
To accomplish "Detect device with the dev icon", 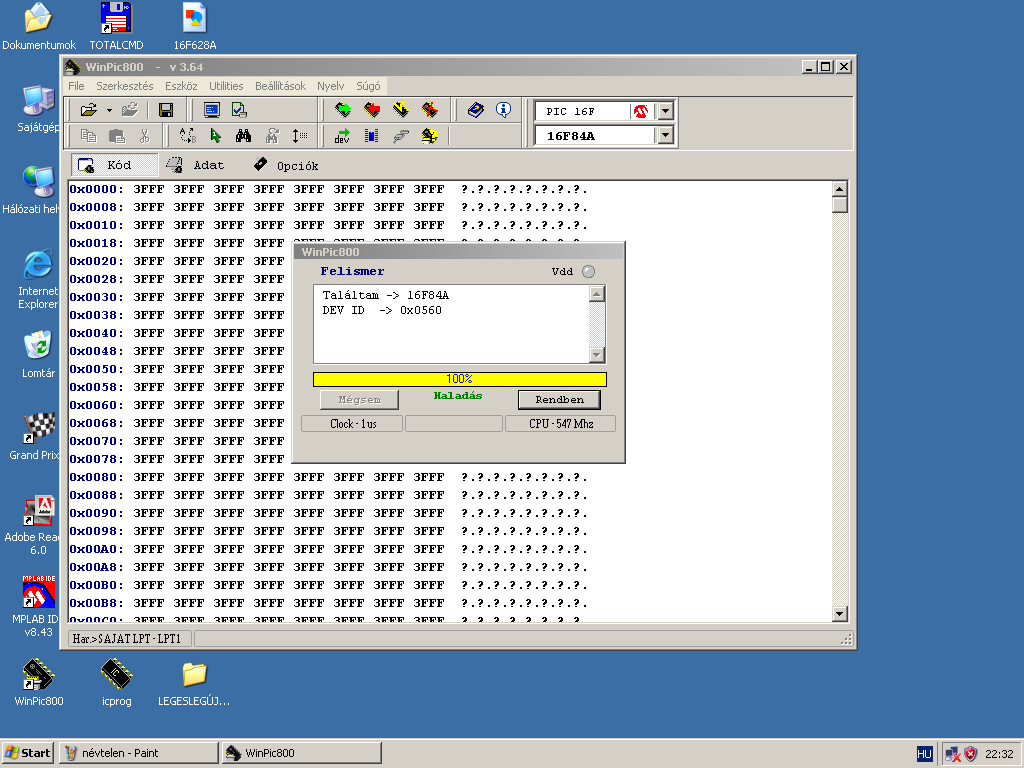I will 342,136.
